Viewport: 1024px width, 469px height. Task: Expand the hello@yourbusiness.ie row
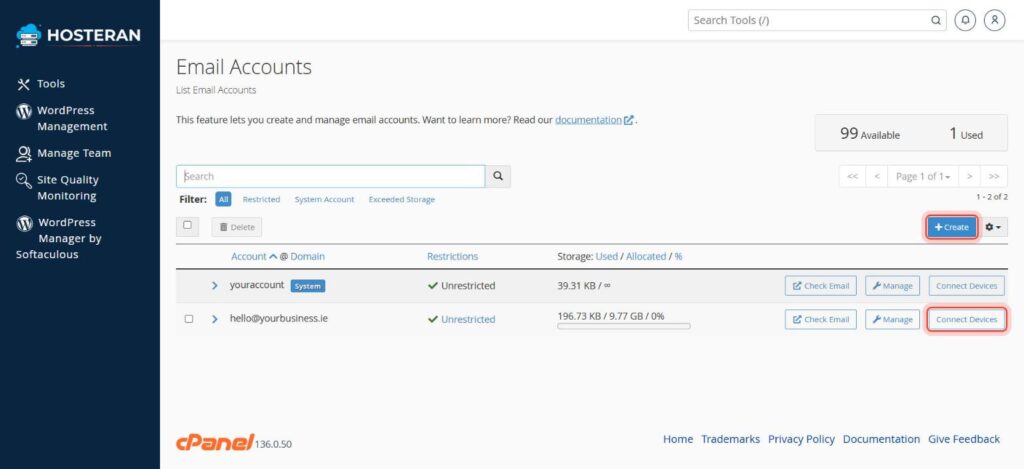(215, 319)
